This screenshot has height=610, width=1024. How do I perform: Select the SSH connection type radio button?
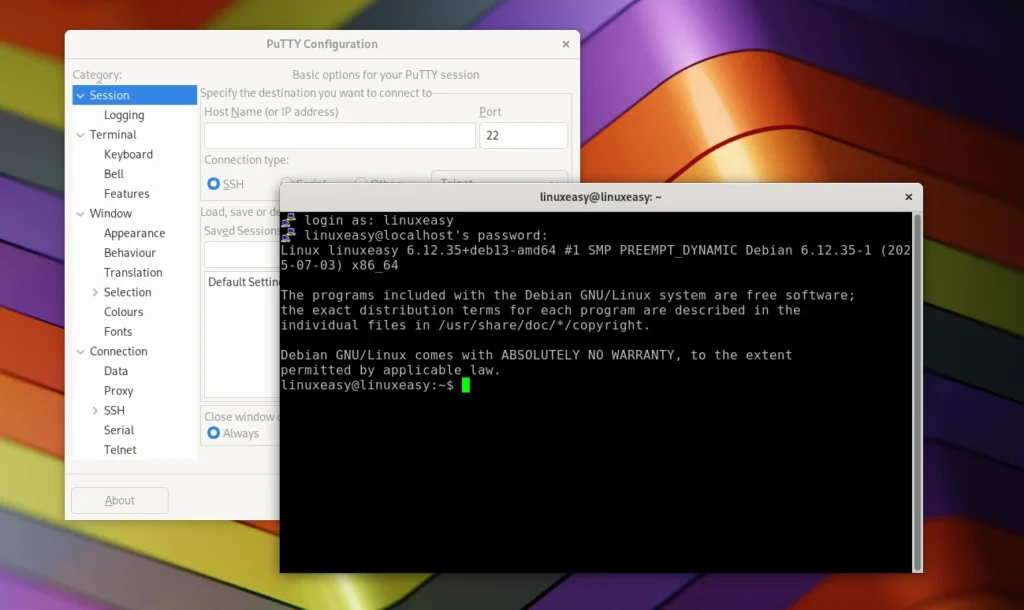click(x=213, y=184)
